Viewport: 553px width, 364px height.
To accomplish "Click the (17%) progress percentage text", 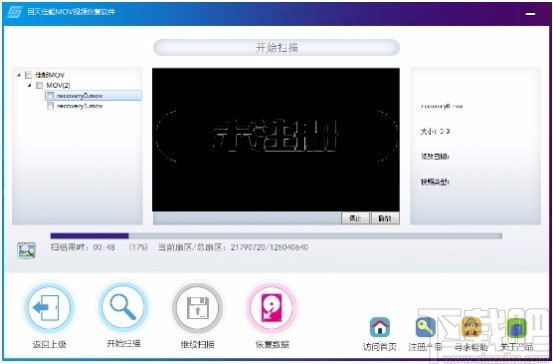I will pos(138,247).
